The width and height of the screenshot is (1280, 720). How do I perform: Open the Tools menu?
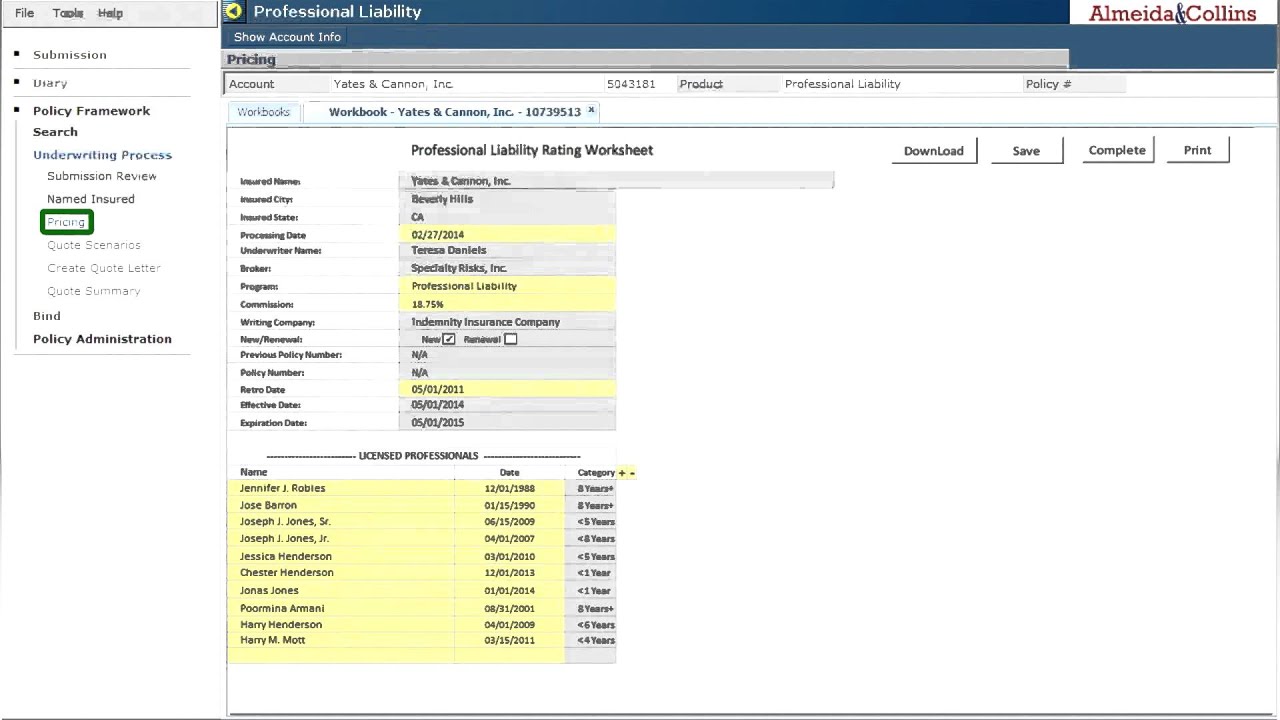68,13
